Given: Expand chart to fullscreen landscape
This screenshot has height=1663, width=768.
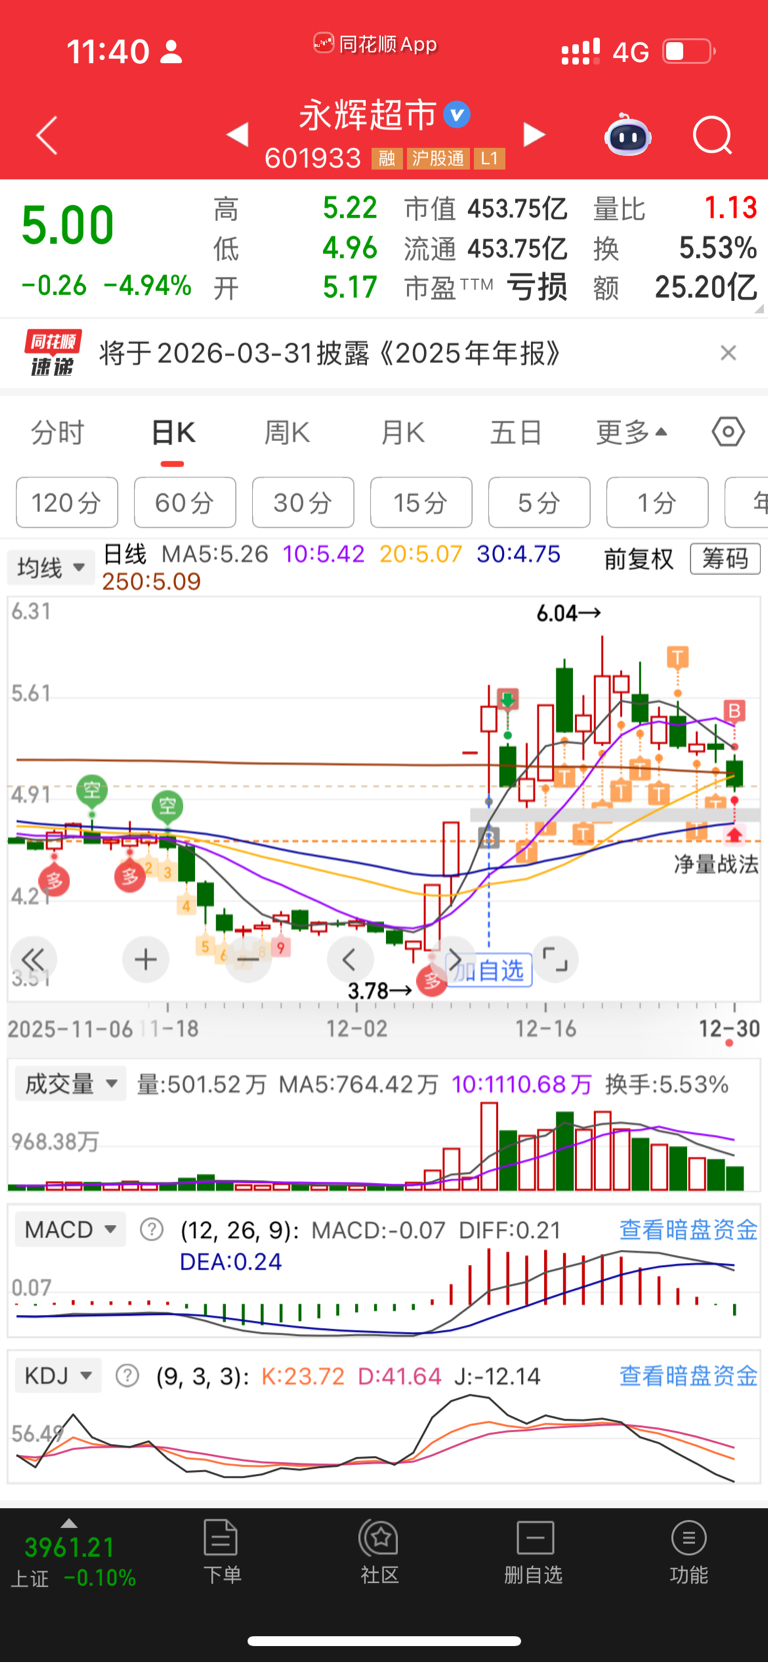Looking at the screenshot, I should point(555,960).
